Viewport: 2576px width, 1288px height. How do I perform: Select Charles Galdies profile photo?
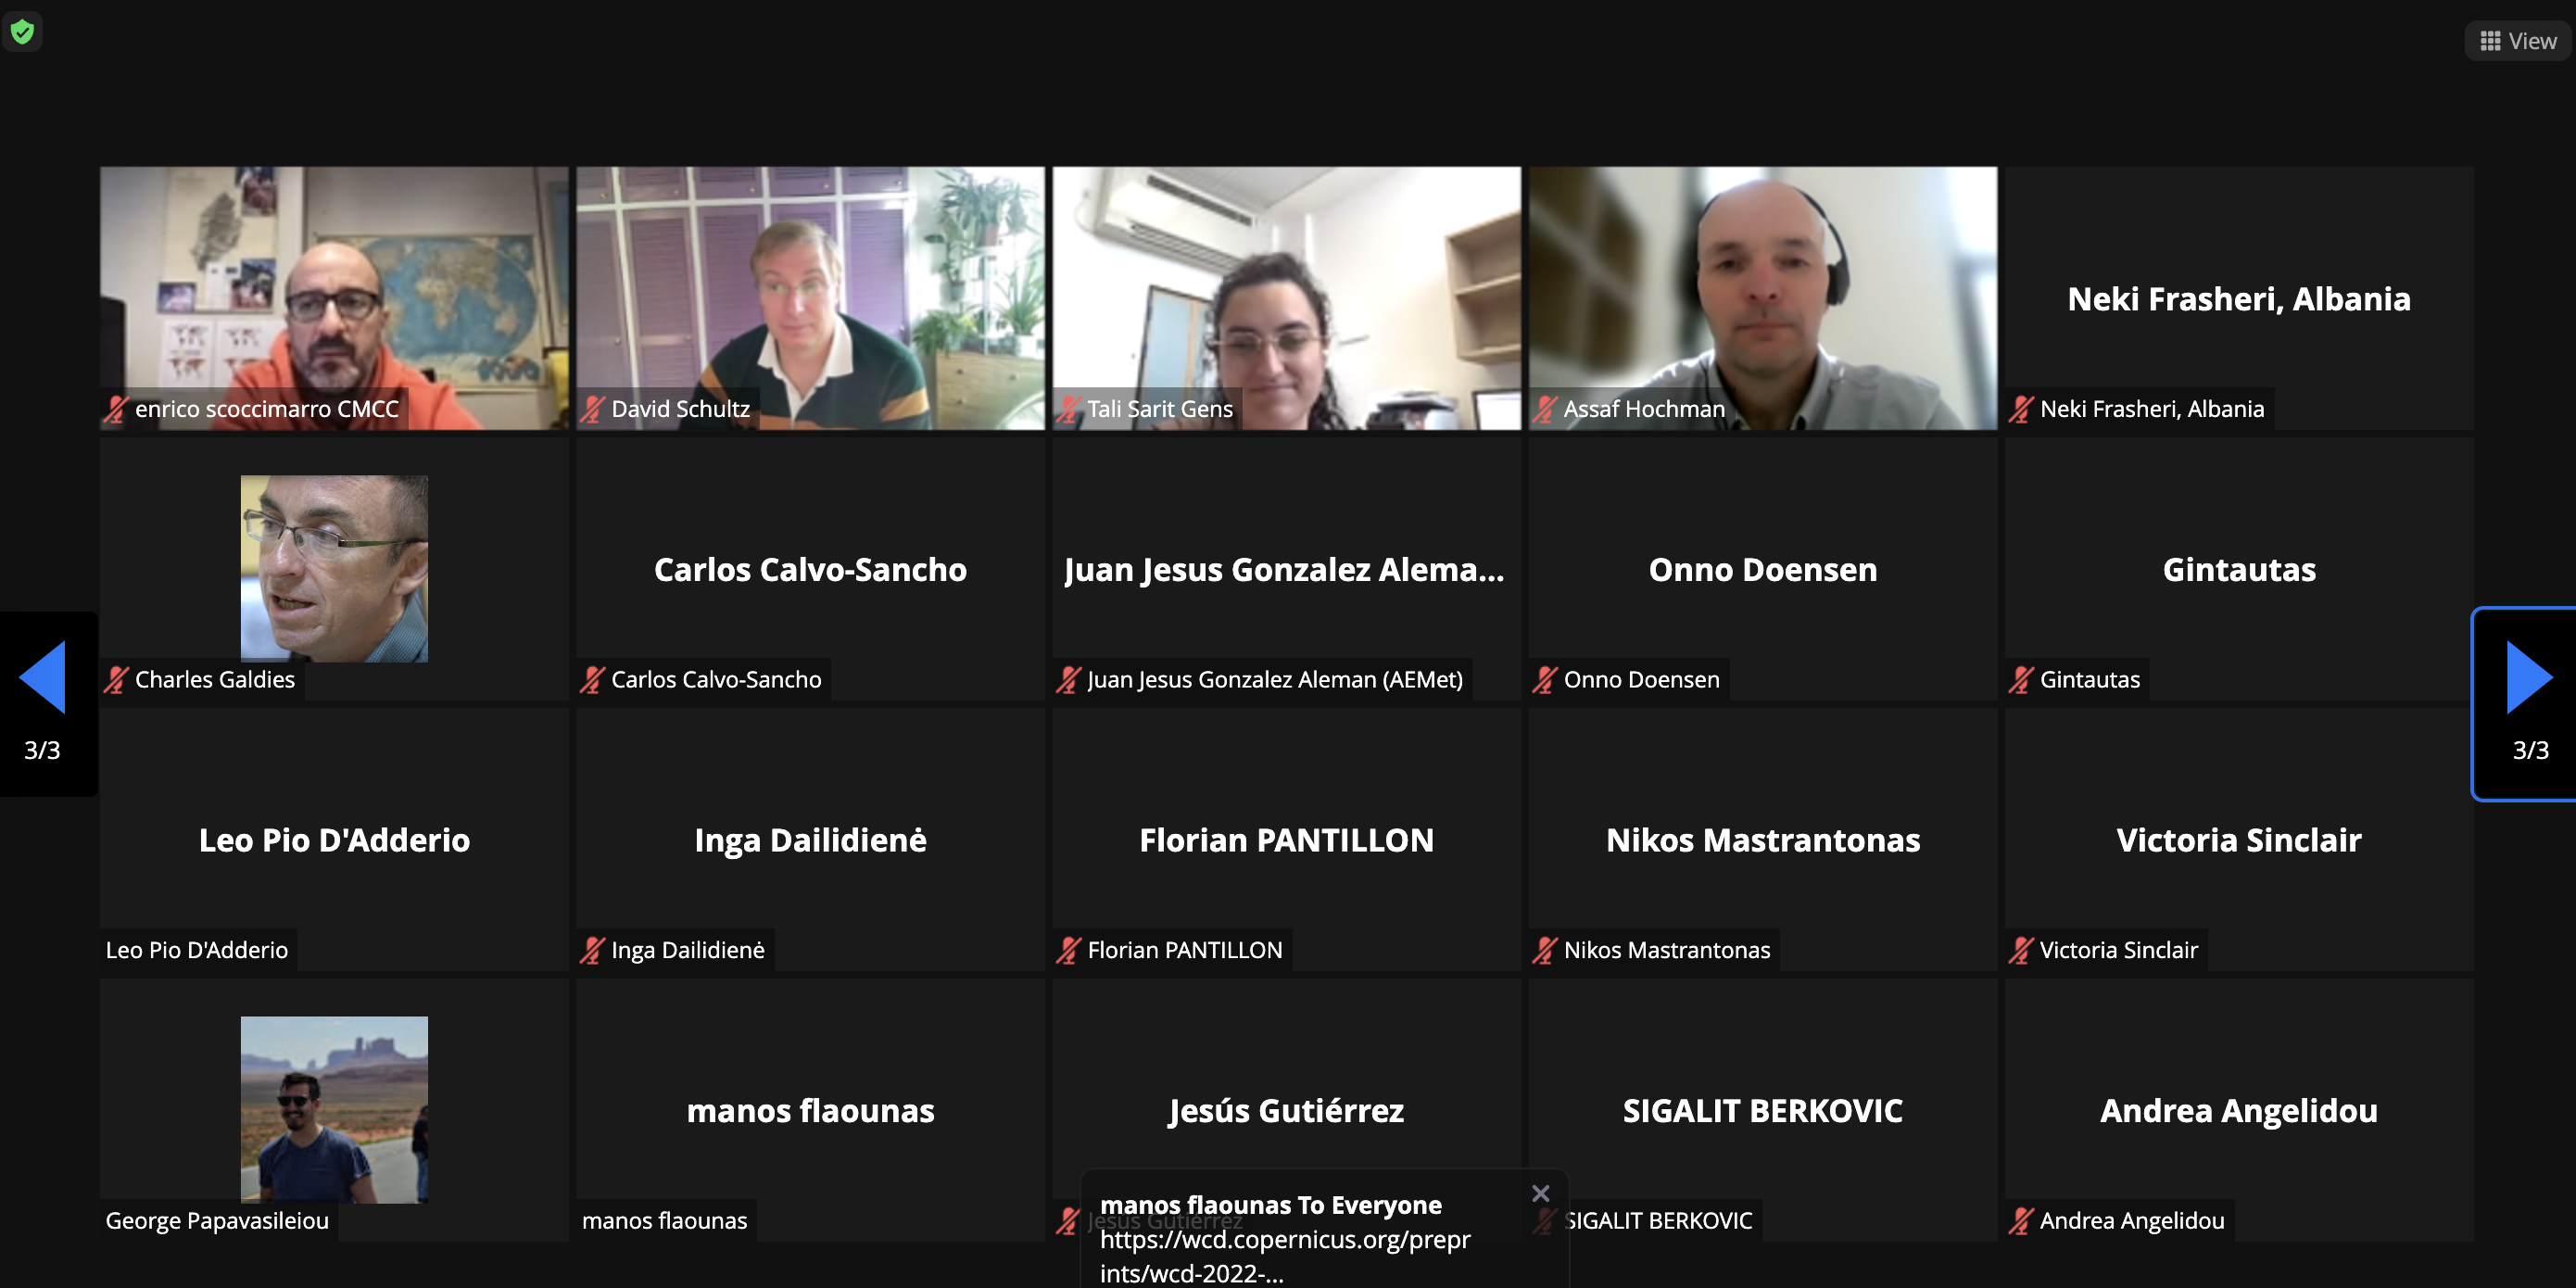334,568
